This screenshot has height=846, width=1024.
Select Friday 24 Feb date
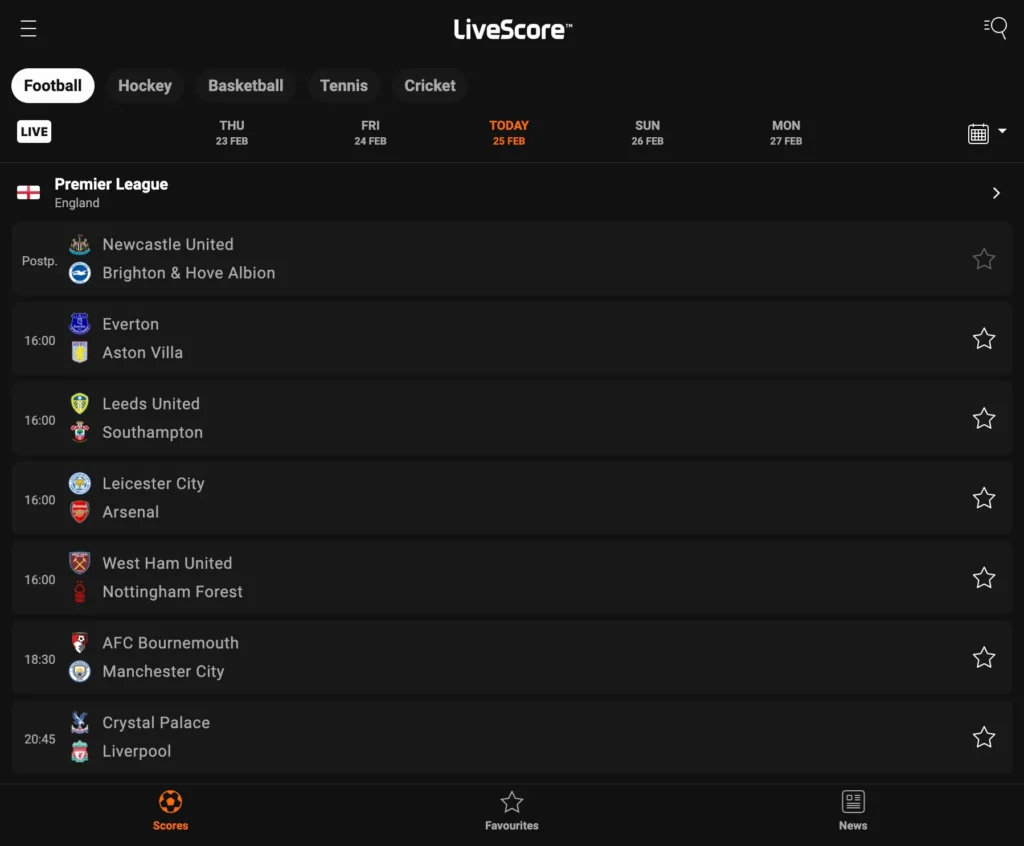click(370, 133)
